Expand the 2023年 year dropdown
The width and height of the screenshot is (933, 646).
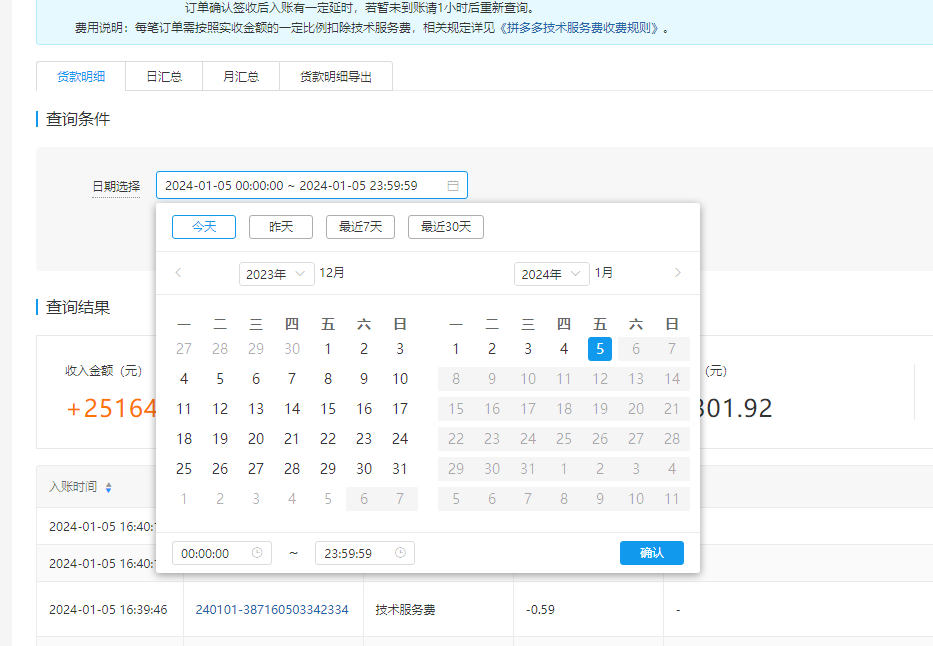[276, 274]
